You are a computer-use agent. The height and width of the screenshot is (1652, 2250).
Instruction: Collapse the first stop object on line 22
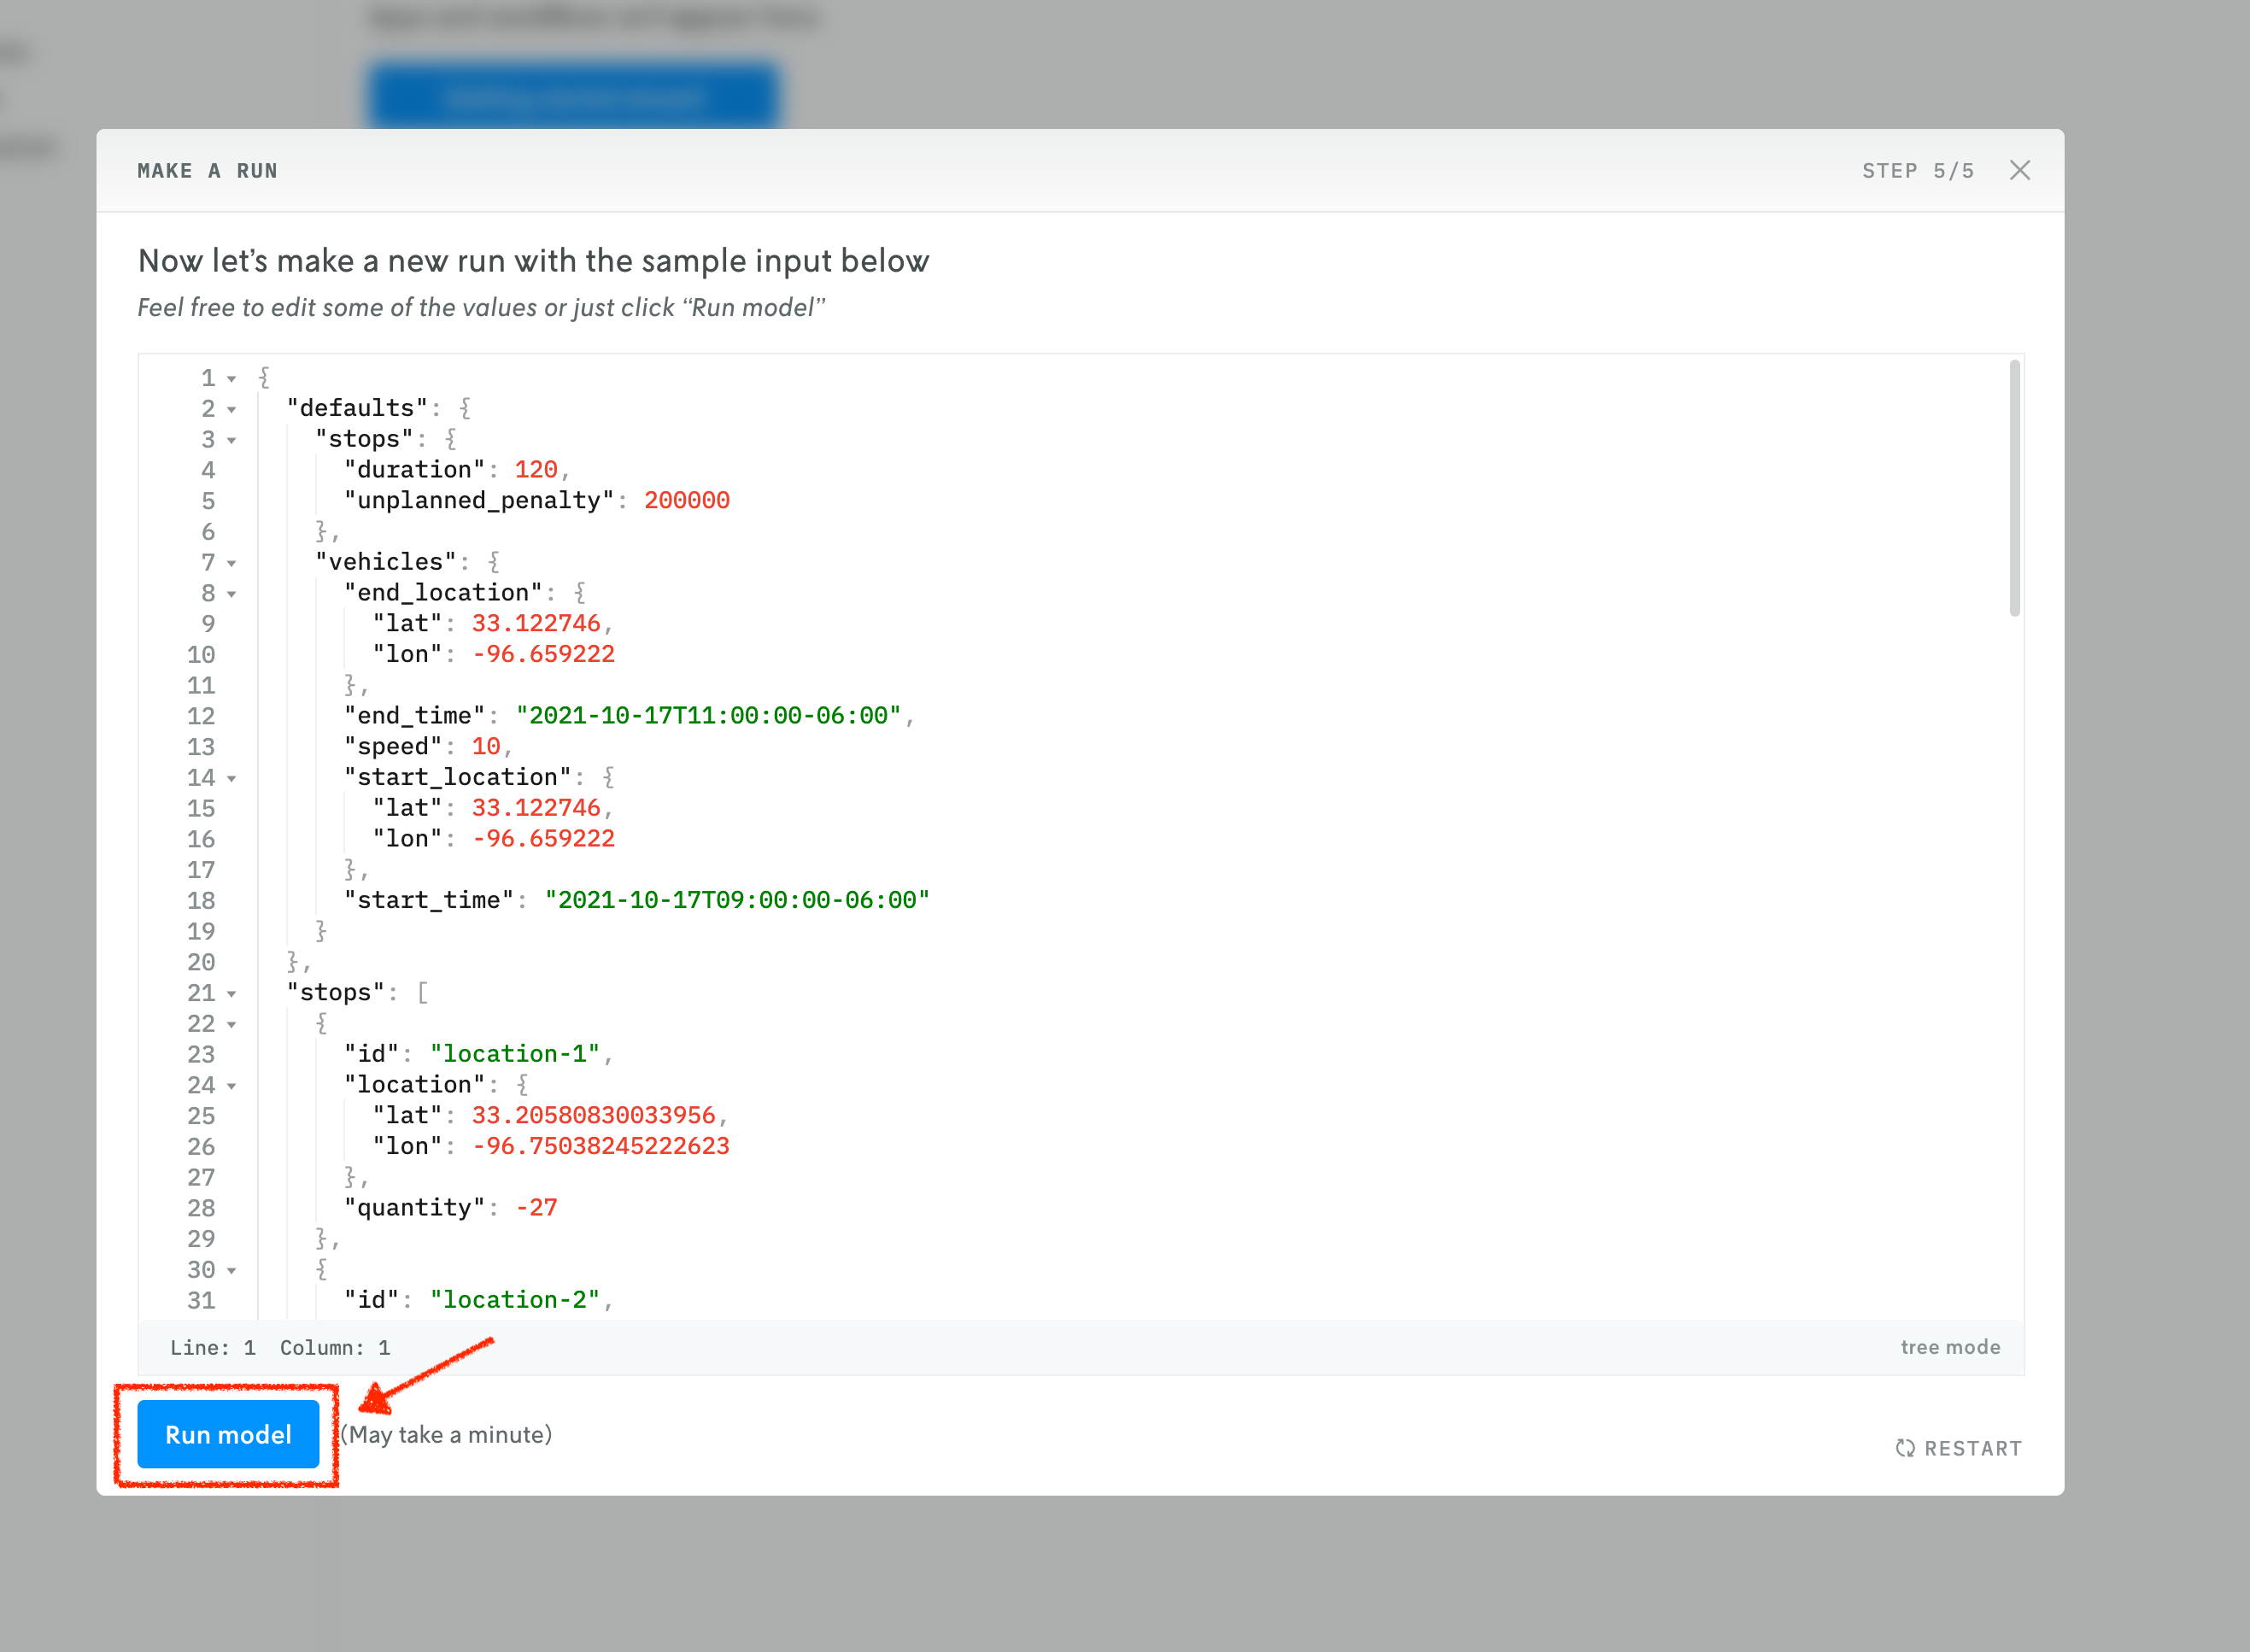click(x=232, y=1025)
